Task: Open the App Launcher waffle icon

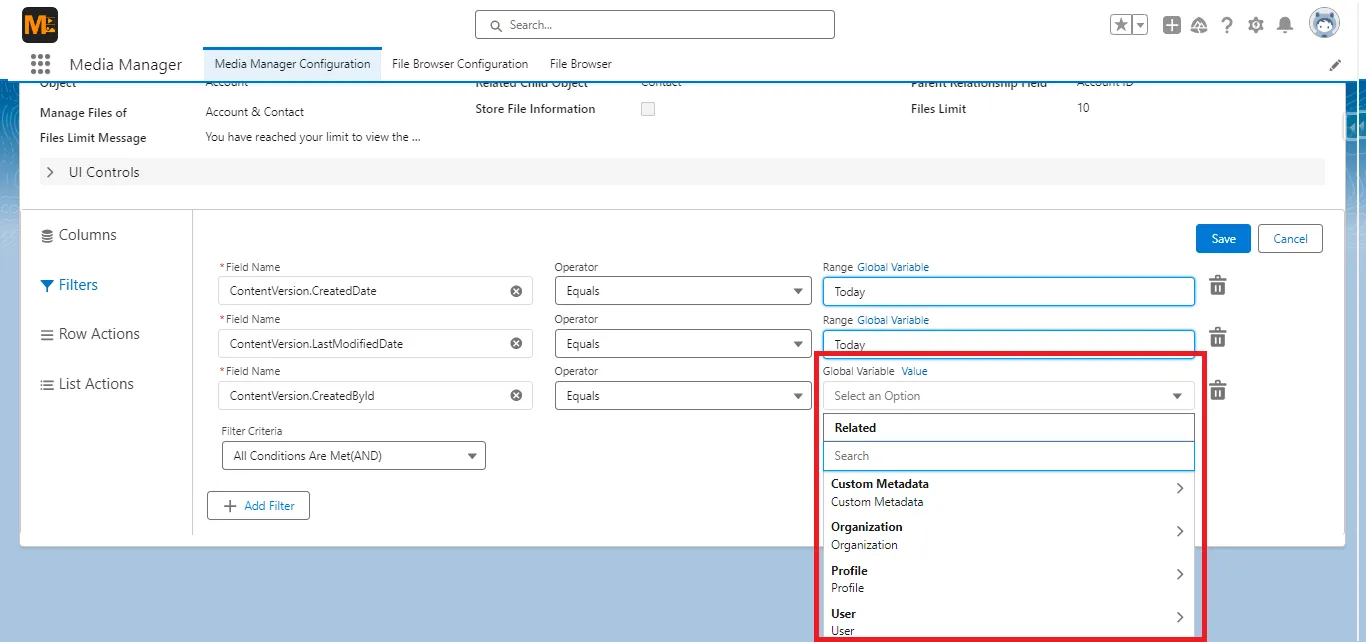Action: pos(40,64)
